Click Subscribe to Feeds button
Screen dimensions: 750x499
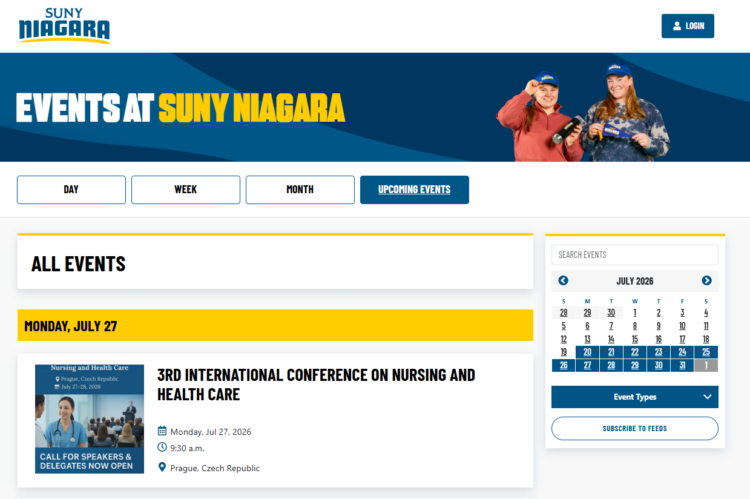pyautogui.click(x=635, y=428)
